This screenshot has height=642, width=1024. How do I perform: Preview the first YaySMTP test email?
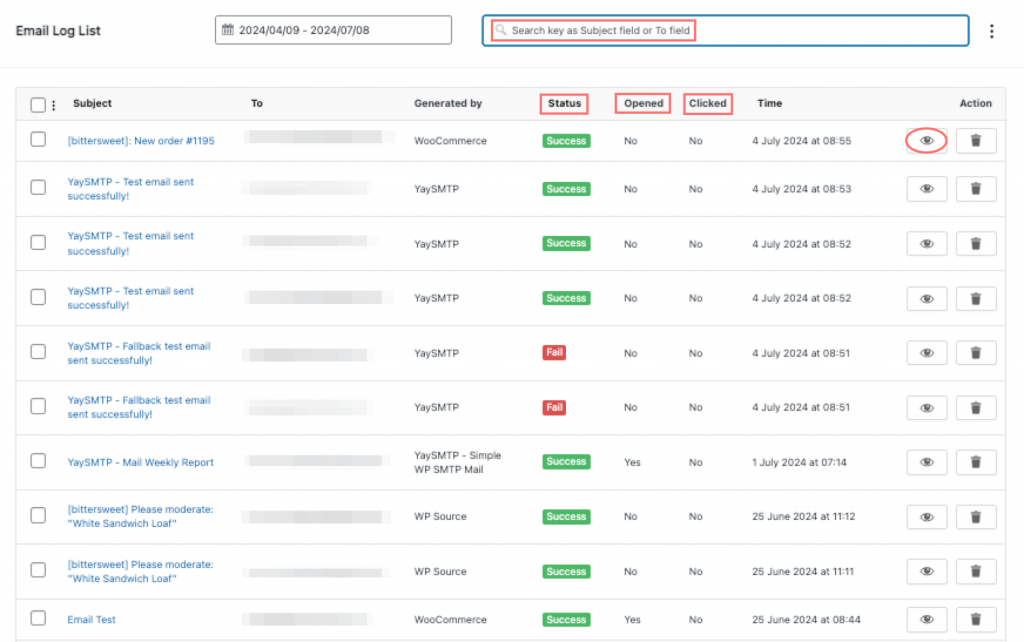pyautogui.click(x=926, y=188)
